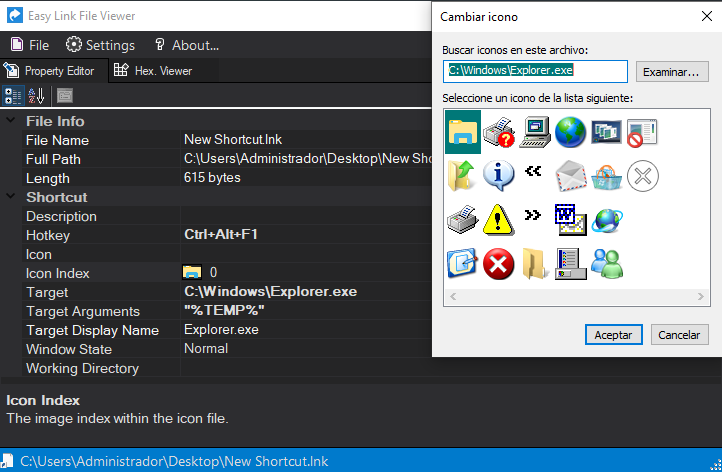The width and height of the screenshot is (722, 472).
Task: Click the status bar file path
Action: point(174,461)
